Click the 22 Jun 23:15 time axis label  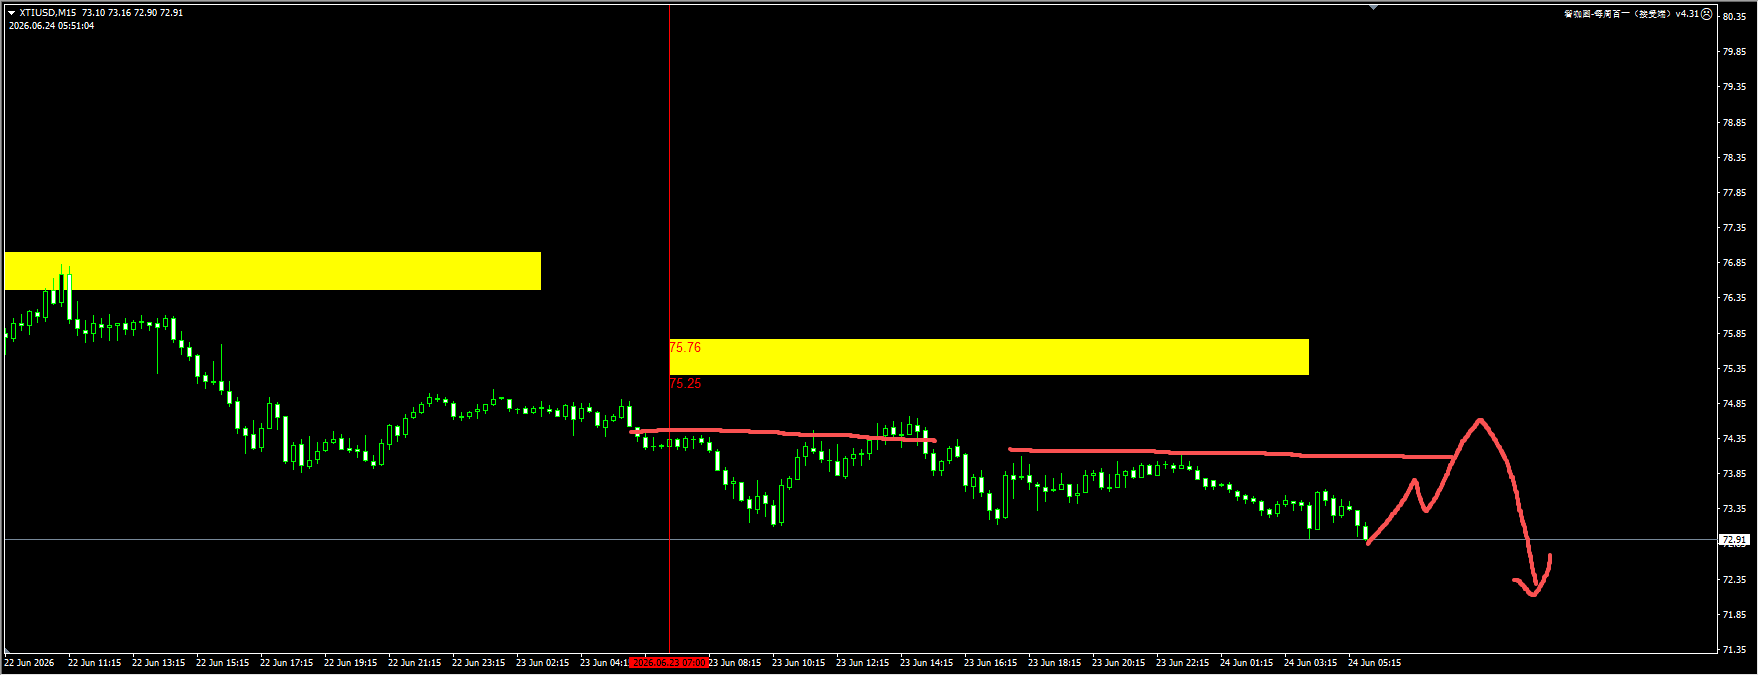[x=478, y=663]
